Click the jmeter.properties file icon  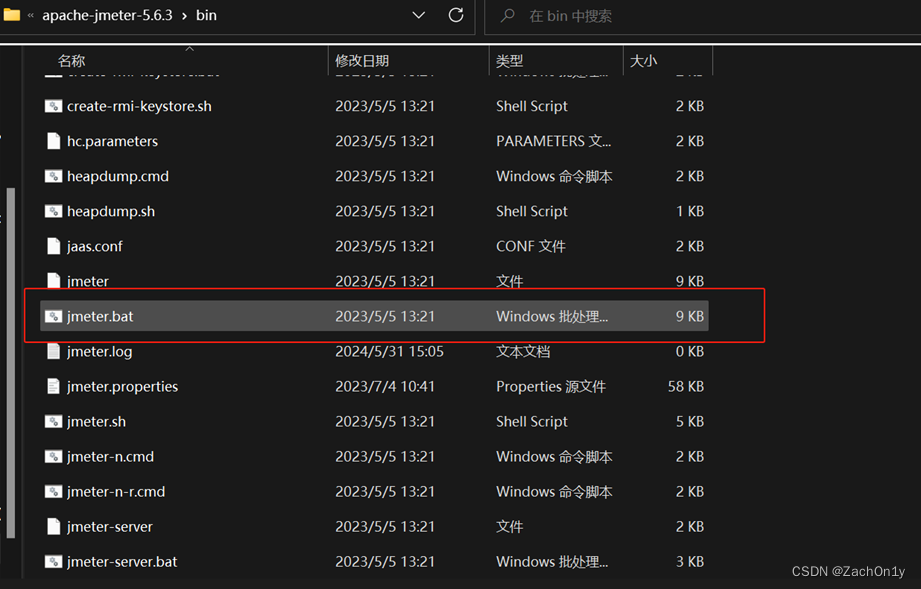(53, 386)
